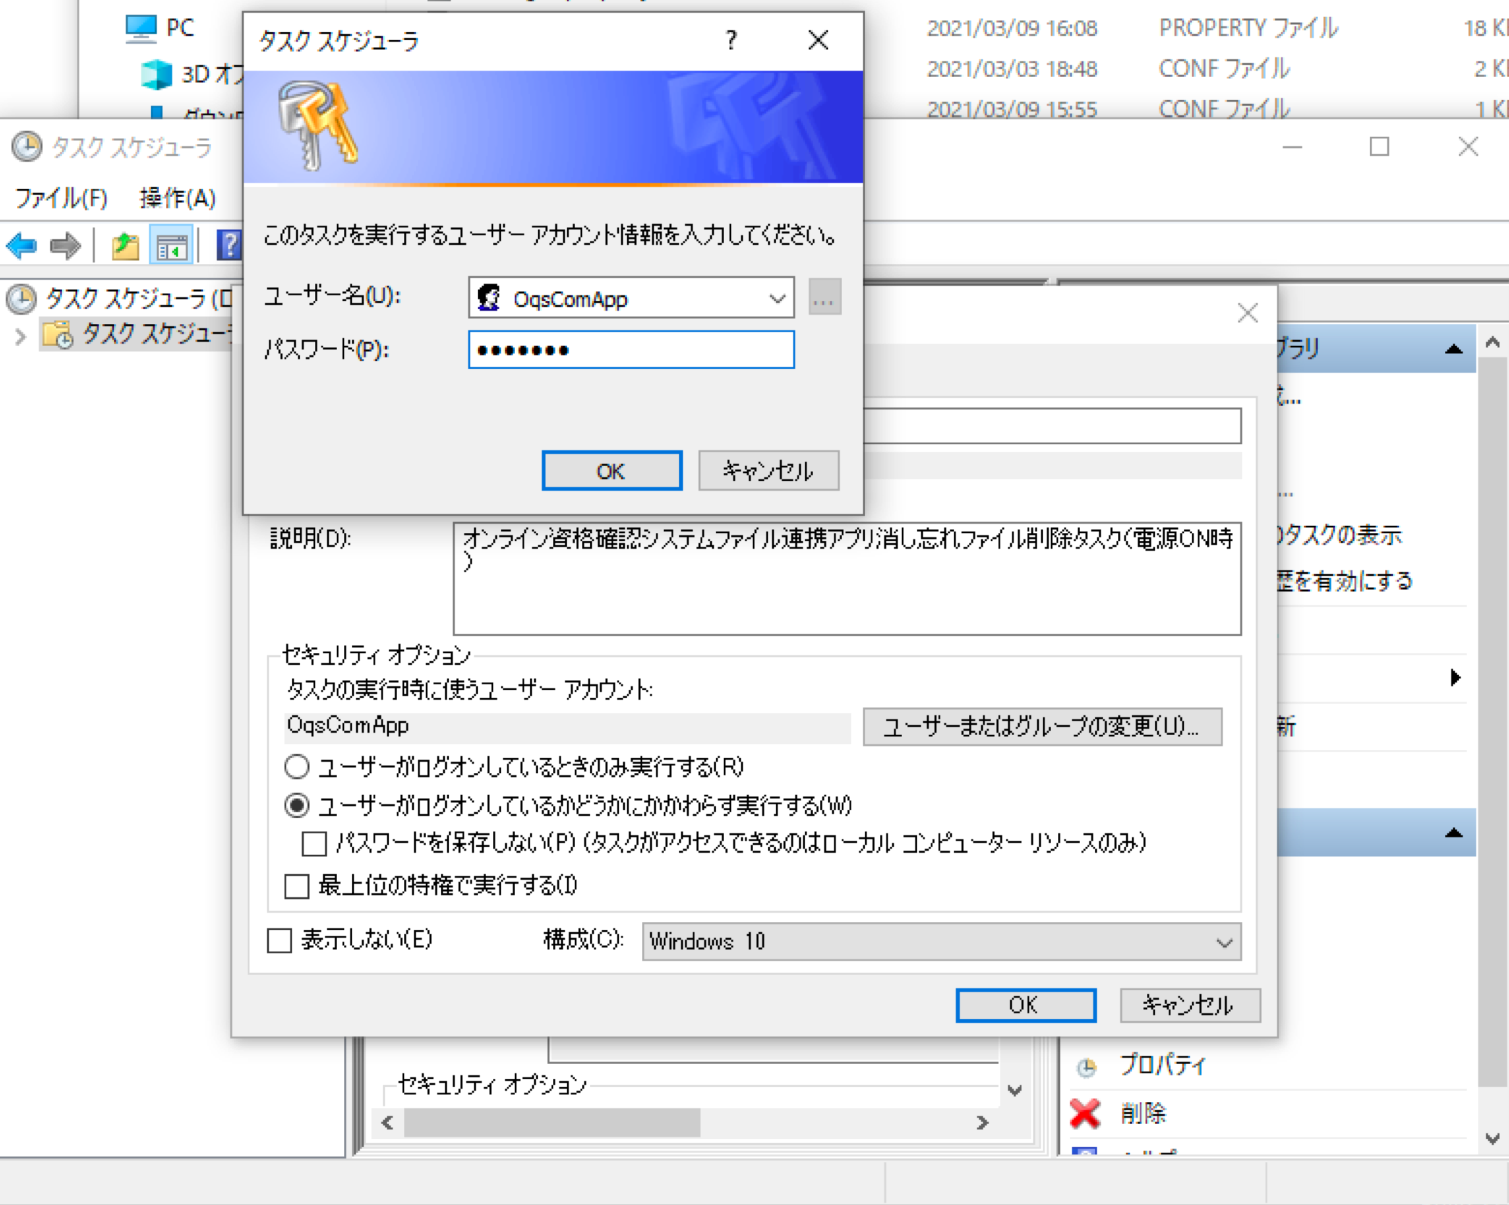Click ユーザーまたはグループの変更(U)... button
The width and height of the screenshot is (1509, 1205).
tap(1041, 727)
